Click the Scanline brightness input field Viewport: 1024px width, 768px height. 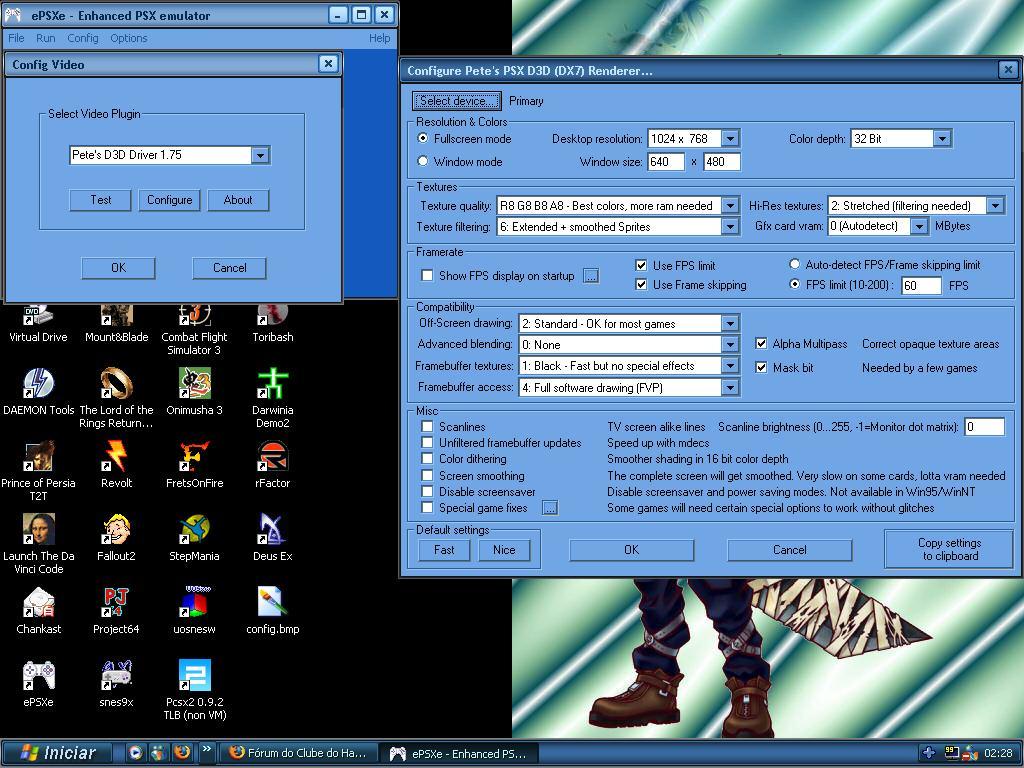pos(984,426)
